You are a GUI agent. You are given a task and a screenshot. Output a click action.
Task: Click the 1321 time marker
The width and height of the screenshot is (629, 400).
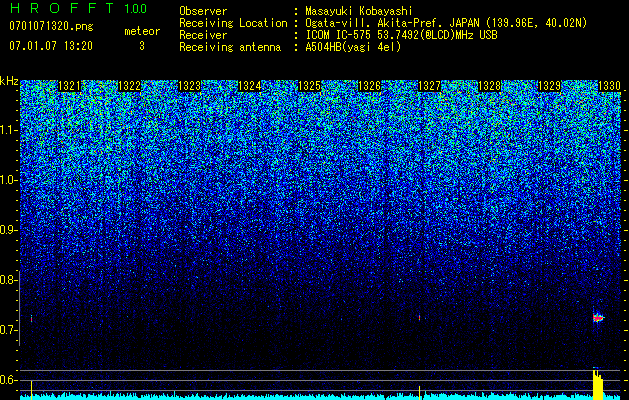point(69,86)
